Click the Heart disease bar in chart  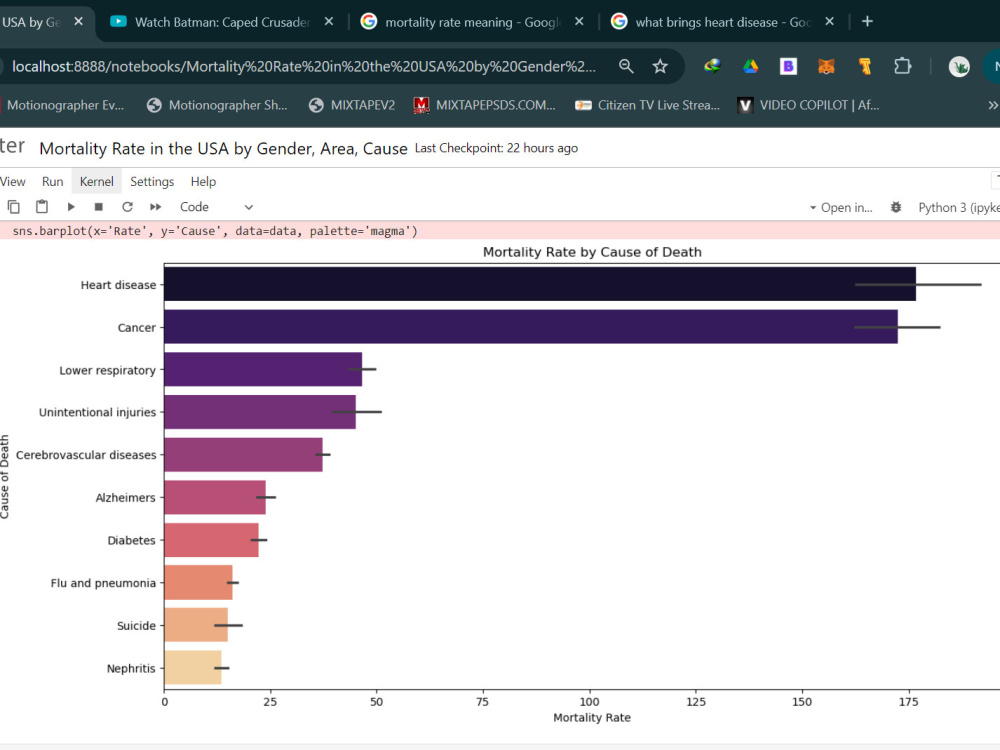click(540, 284)
